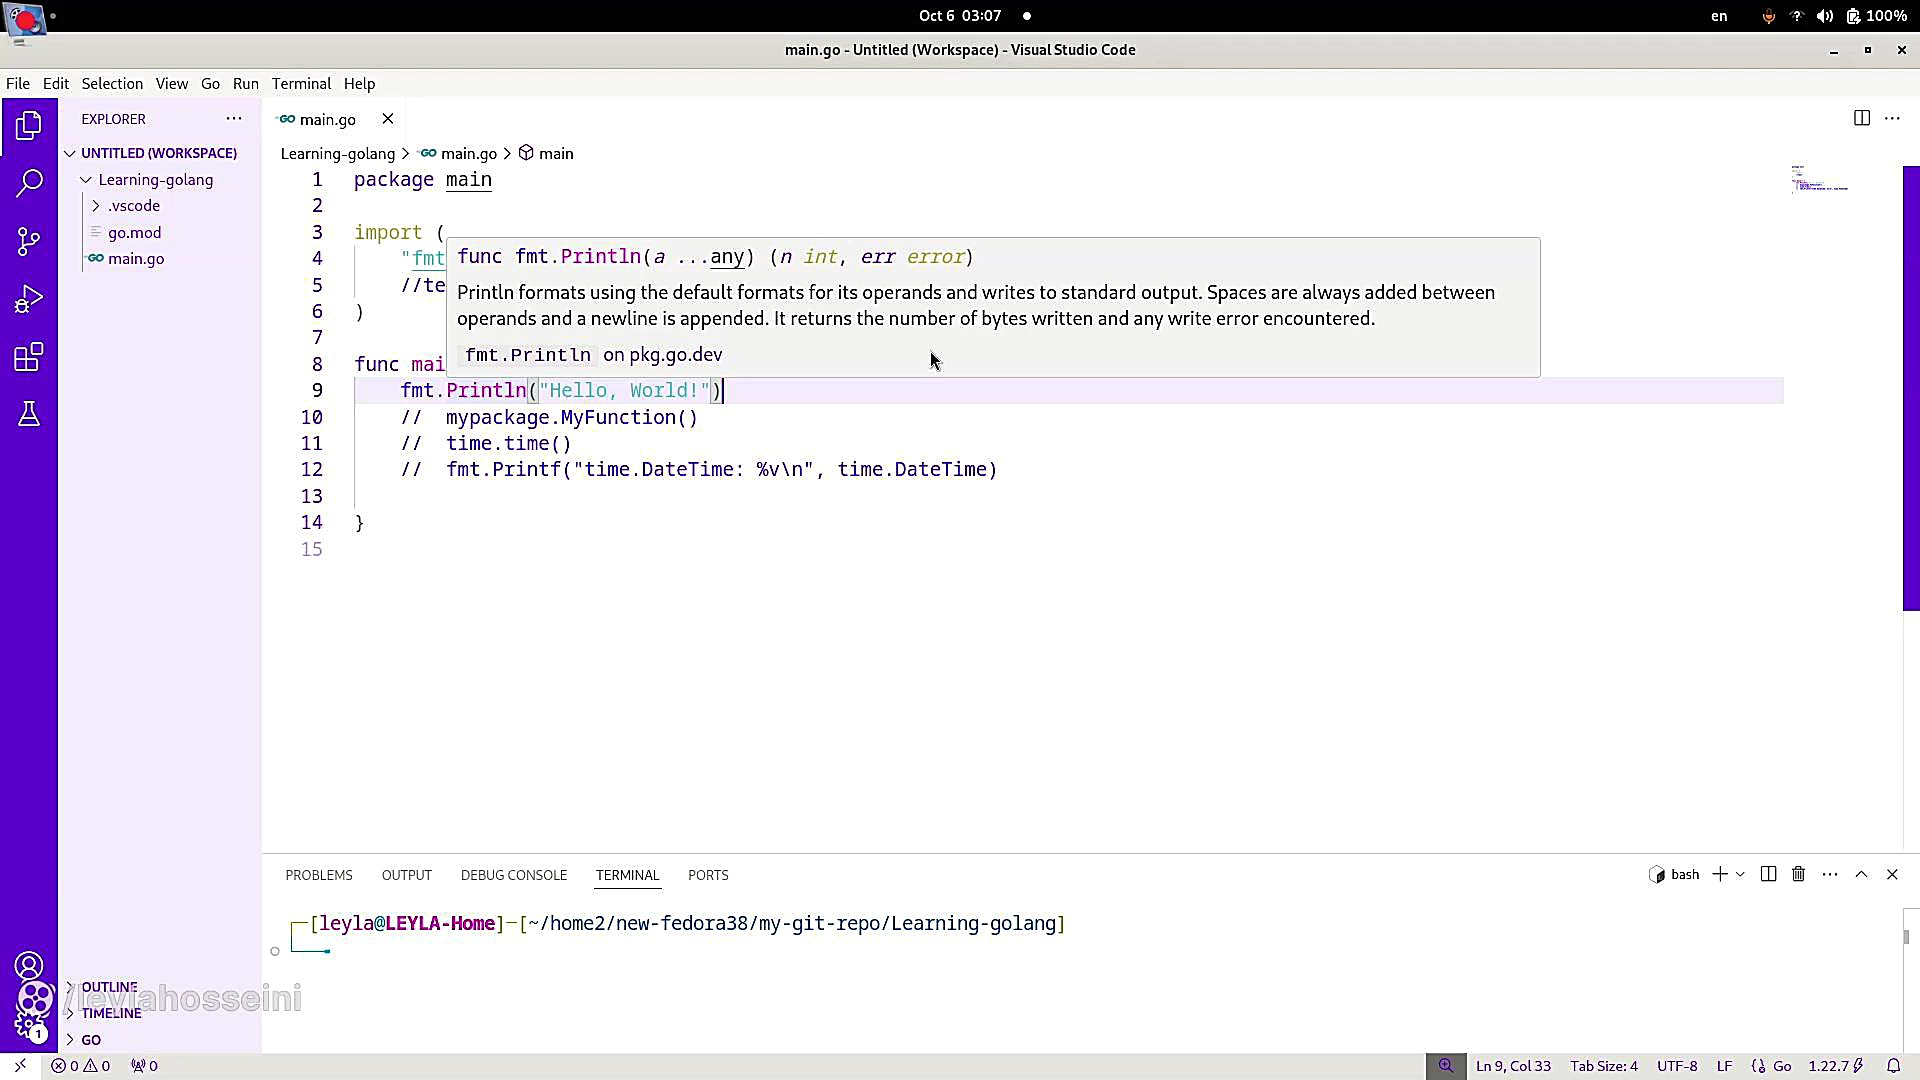Open the Selection menu
Viewport: 1920px width, 1080px height.
tap(112, 84)
